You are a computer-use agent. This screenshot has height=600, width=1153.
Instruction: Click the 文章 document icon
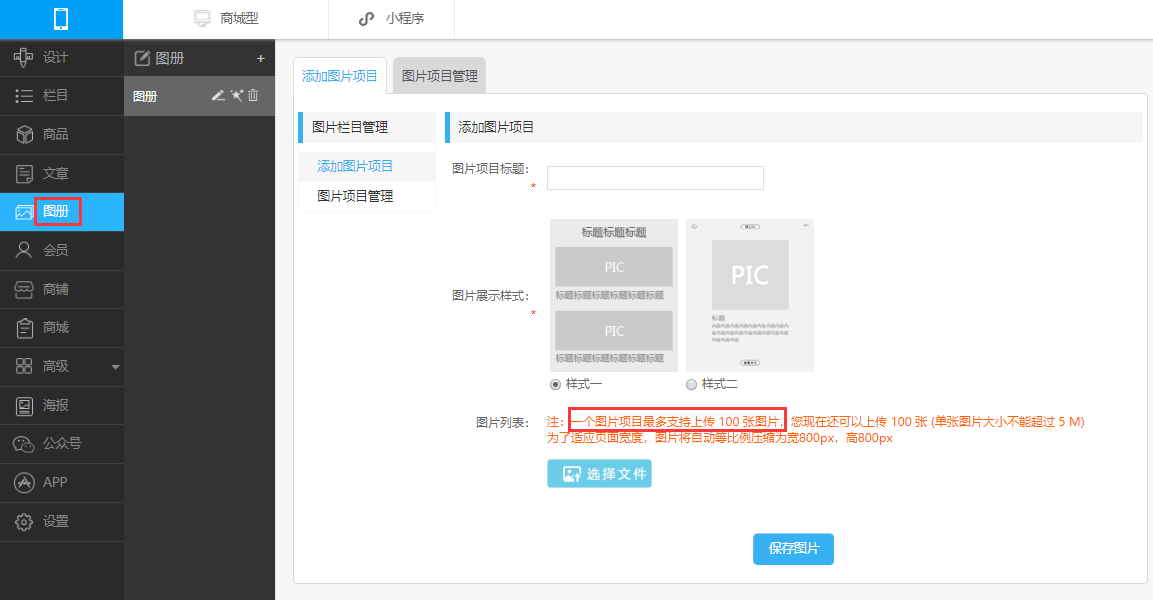(x=24, y=174)
